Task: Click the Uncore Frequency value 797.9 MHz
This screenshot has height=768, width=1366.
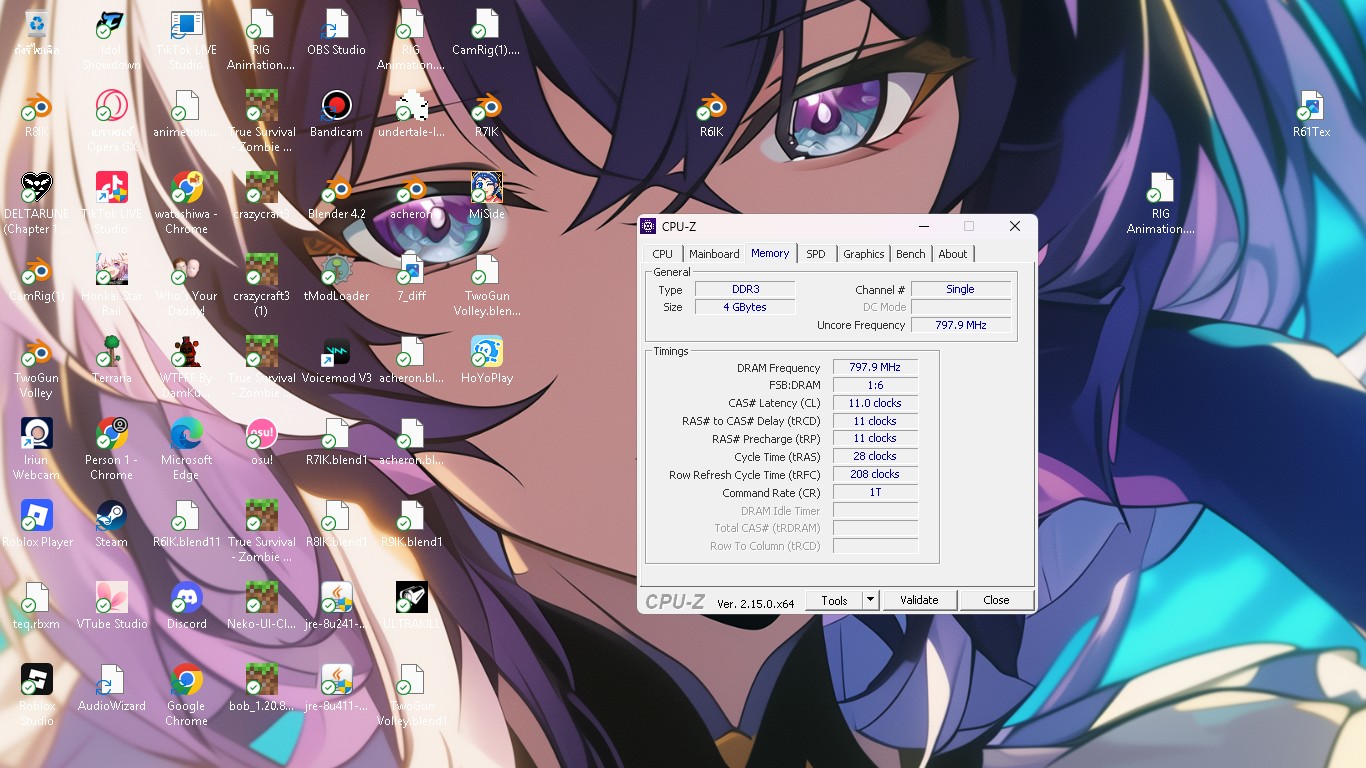Action: tap(960, 325)
